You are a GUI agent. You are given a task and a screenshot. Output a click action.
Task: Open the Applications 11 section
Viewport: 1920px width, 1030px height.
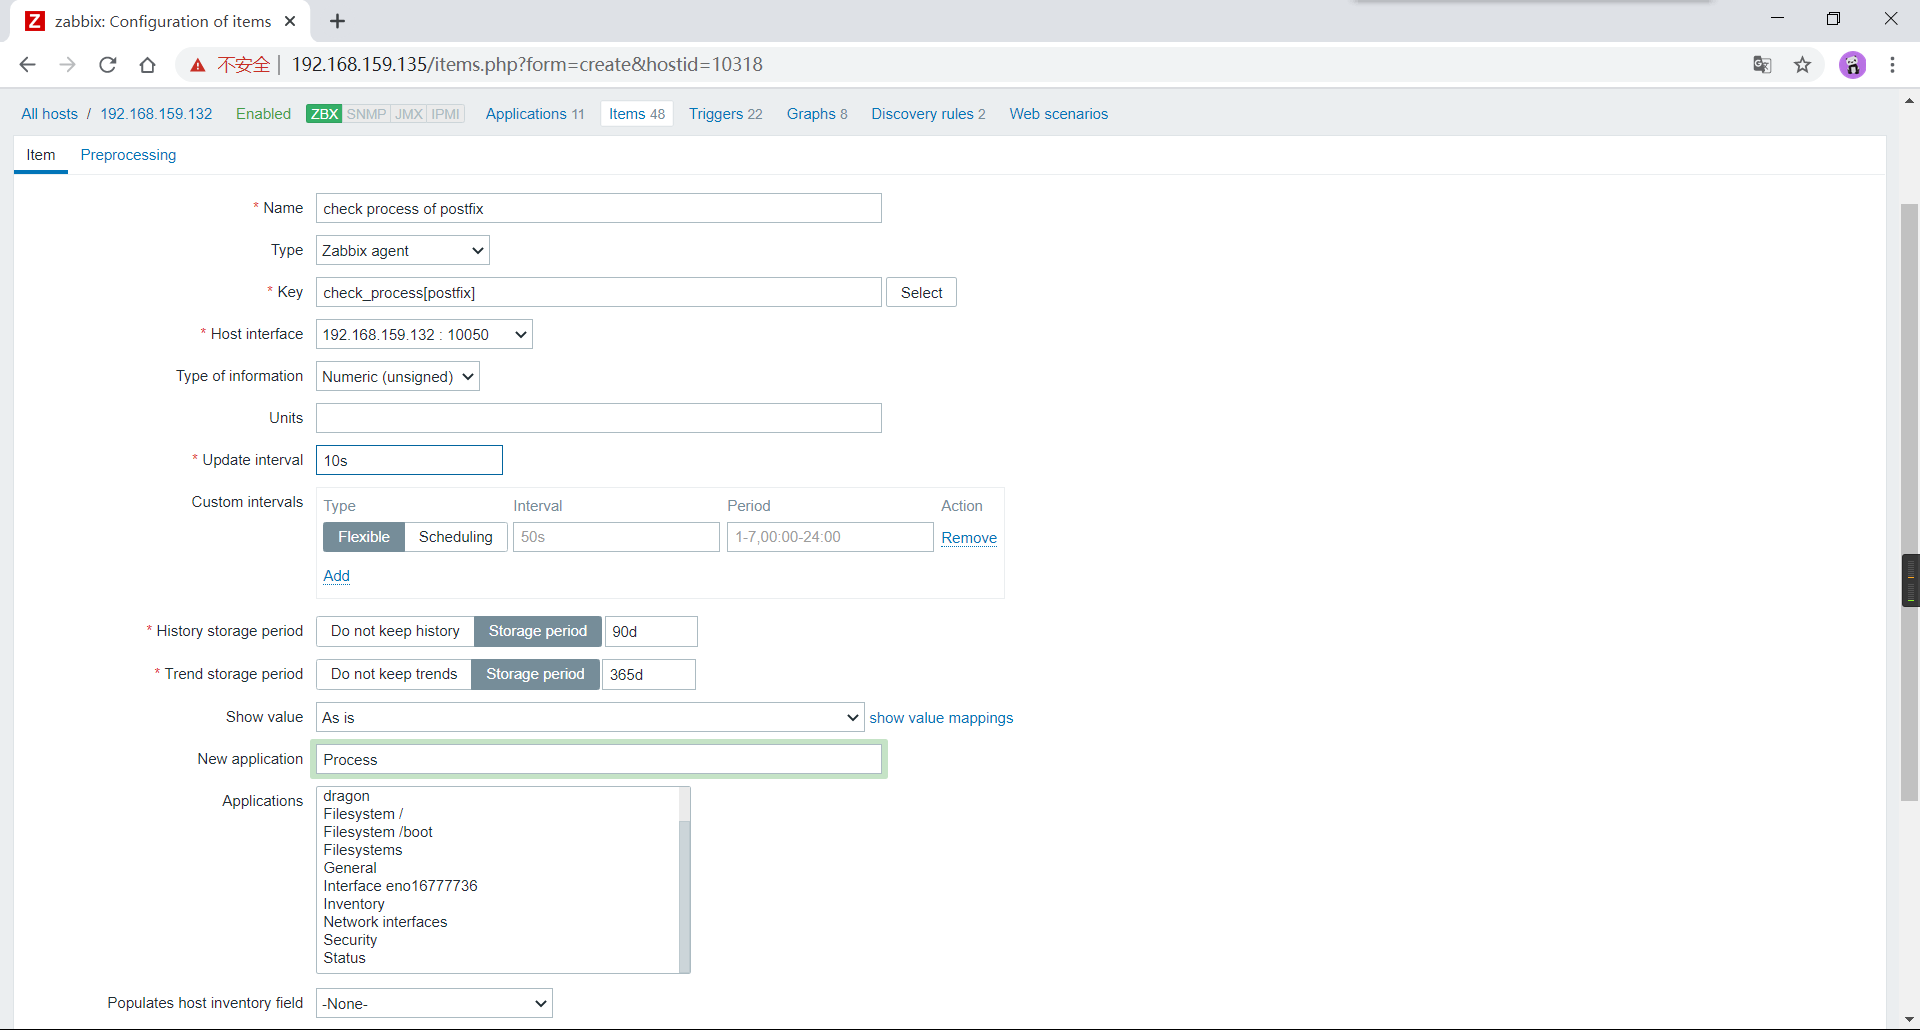(x=535, y=114)
